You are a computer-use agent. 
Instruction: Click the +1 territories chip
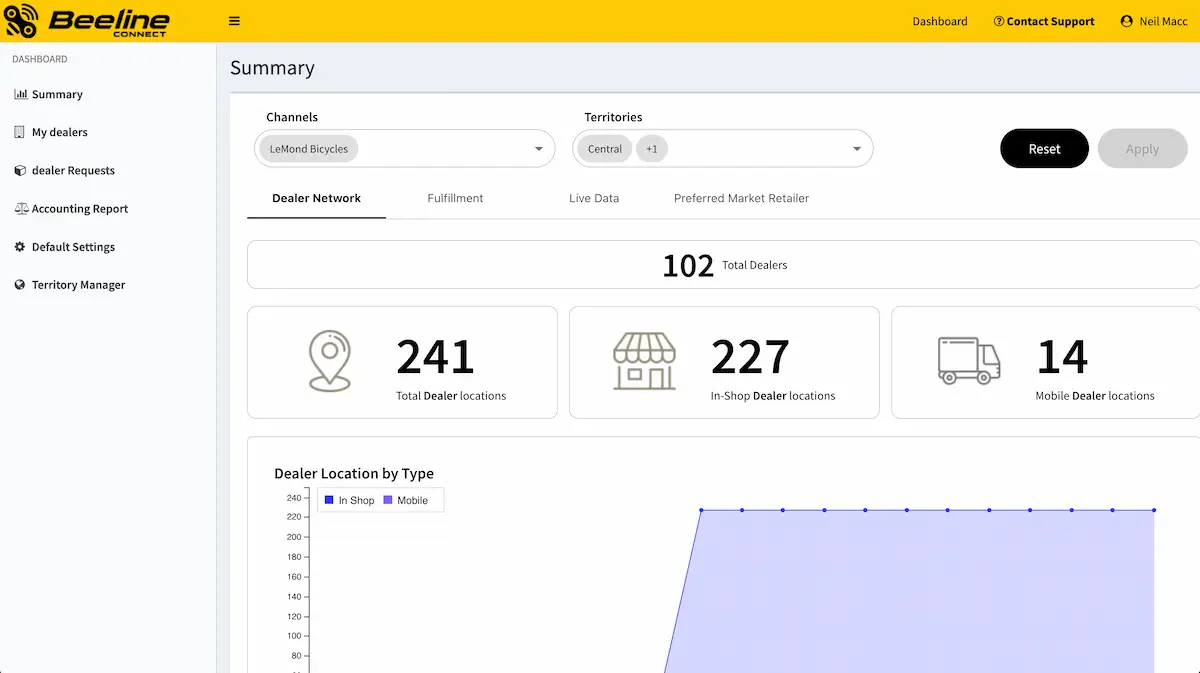pos(651,149)
